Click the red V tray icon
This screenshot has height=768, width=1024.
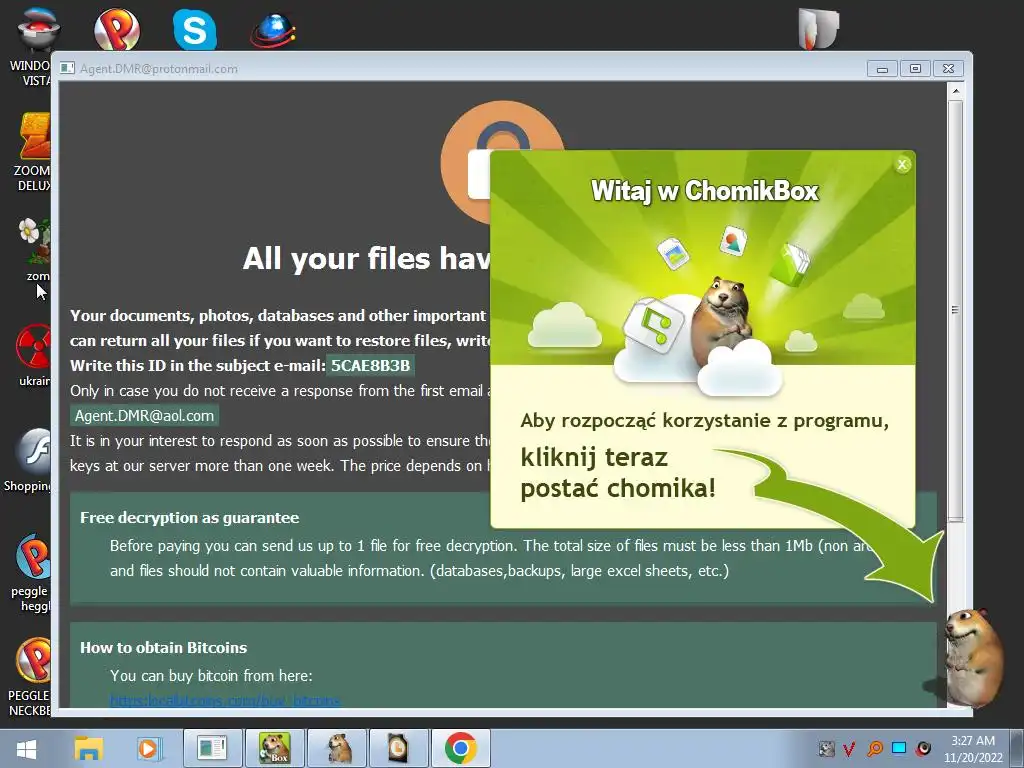pyautogui.click(x=849, y=749)
